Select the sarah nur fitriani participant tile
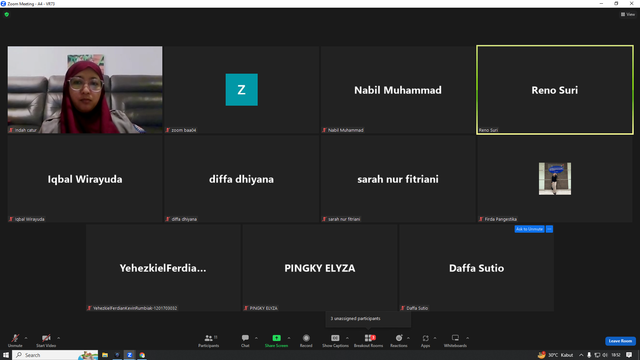The image size is (640, 360). tap(398, 179)
